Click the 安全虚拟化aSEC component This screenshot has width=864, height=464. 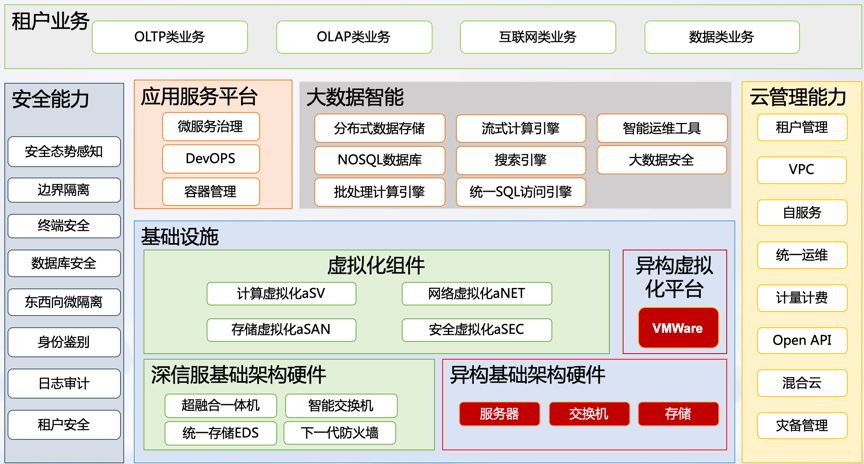[x=476, y=329]
